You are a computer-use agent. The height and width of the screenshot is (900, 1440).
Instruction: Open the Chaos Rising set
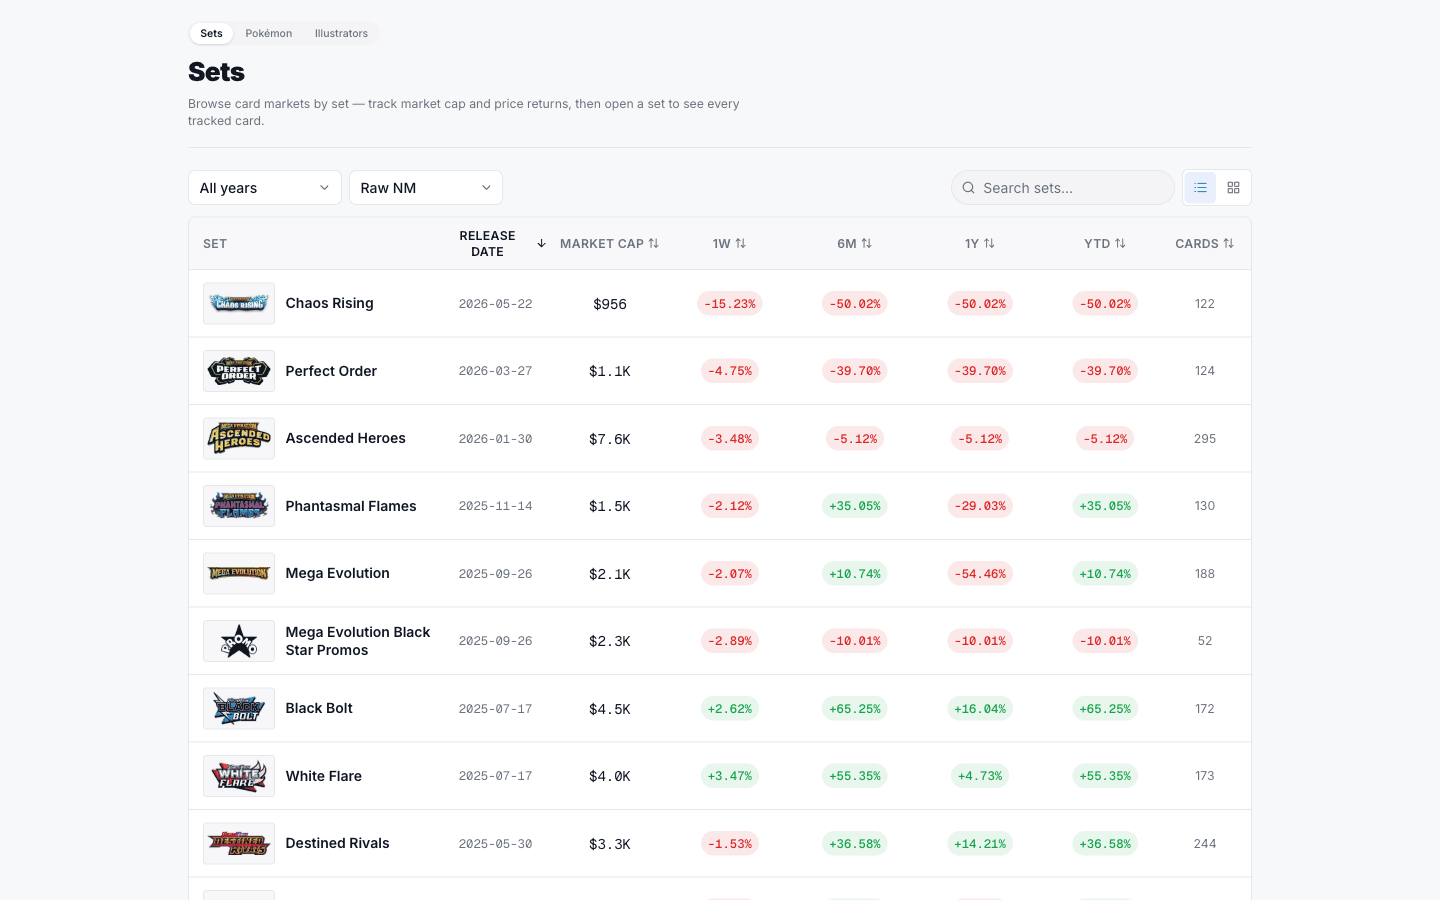coord(329,303)
